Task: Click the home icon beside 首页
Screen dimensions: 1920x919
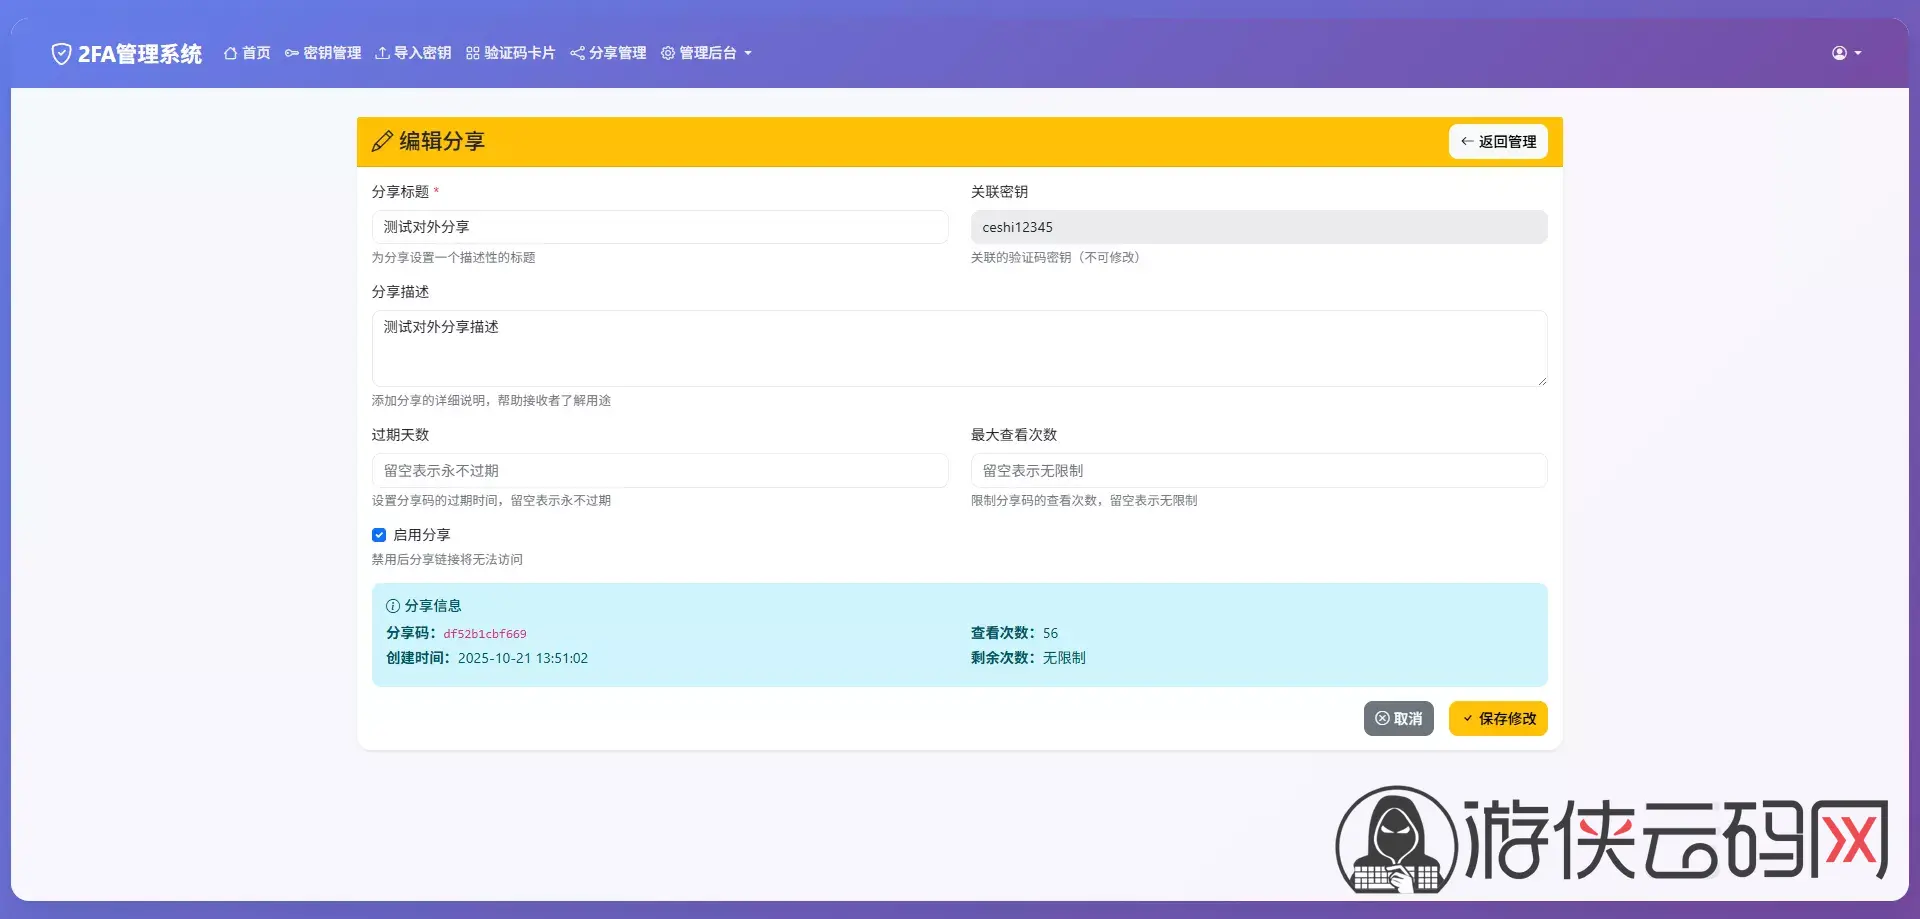Action: coord(230,53)
